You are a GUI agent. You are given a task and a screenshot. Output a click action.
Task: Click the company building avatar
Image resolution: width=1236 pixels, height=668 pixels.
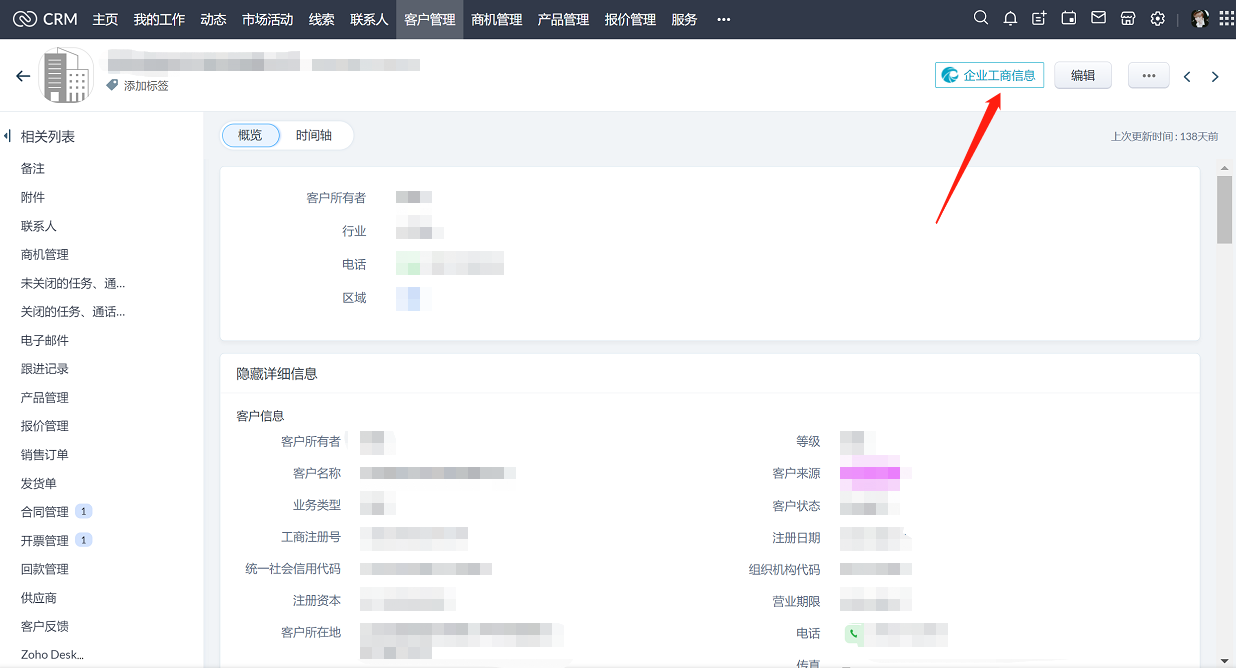click(66, 75)
